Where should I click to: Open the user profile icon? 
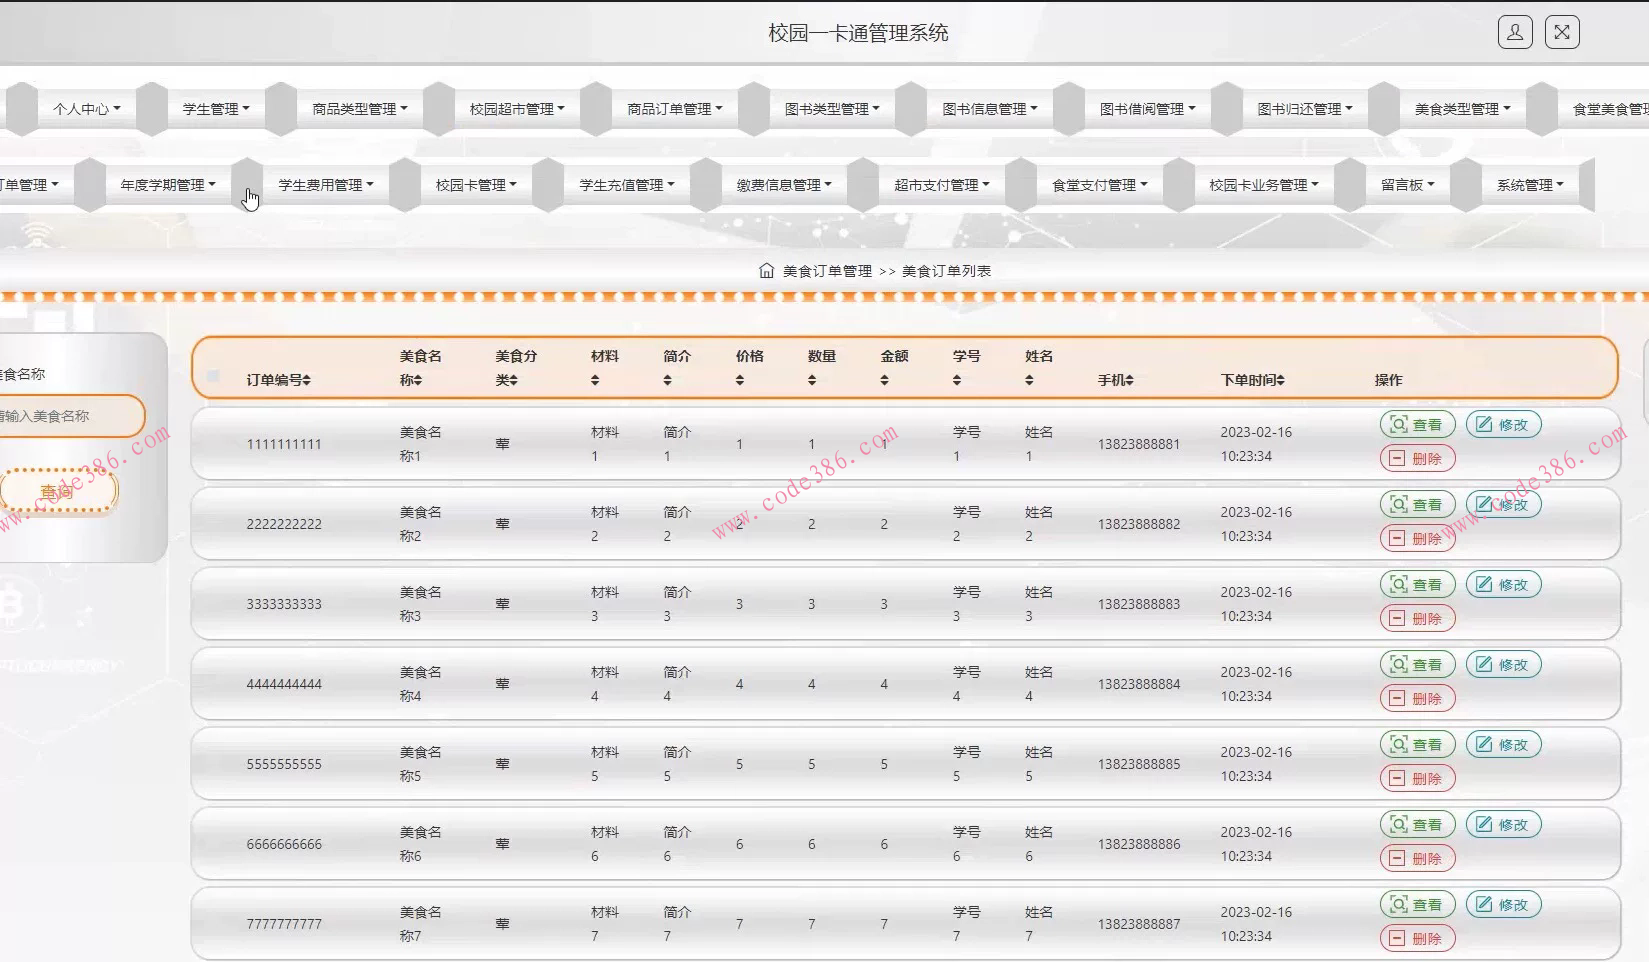[1515, 32]
